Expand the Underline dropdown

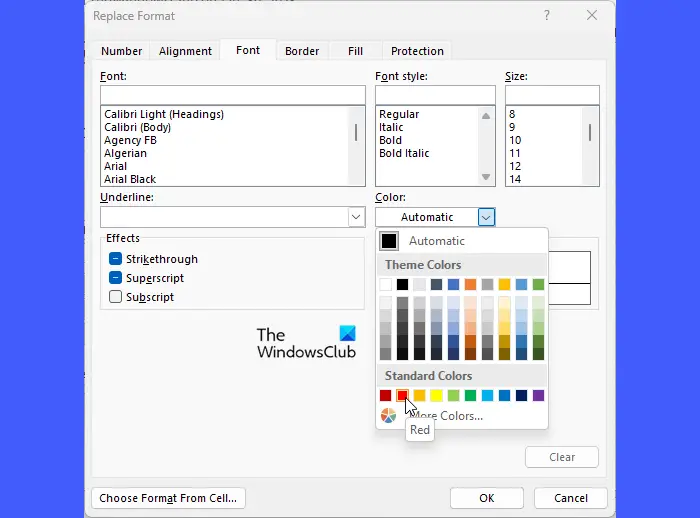pyautogui.click(x=356, y=217)
